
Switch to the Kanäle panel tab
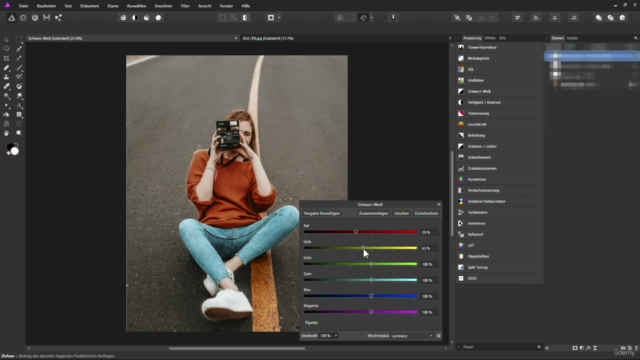[572, 38]
